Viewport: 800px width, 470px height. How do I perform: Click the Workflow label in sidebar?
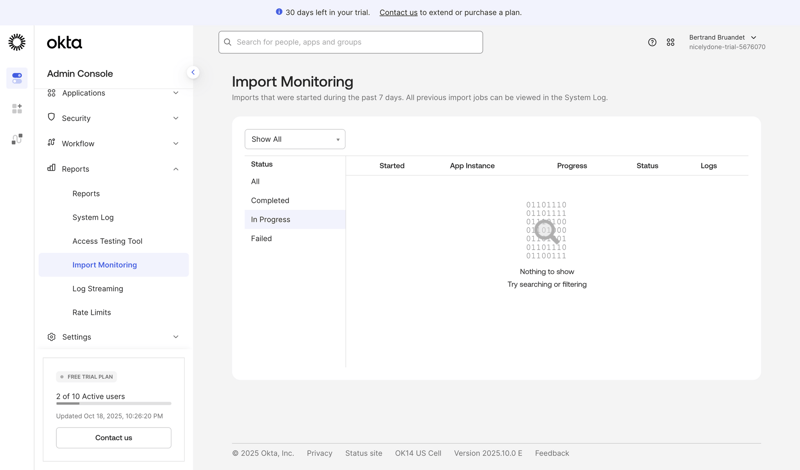tap(78, 143)
